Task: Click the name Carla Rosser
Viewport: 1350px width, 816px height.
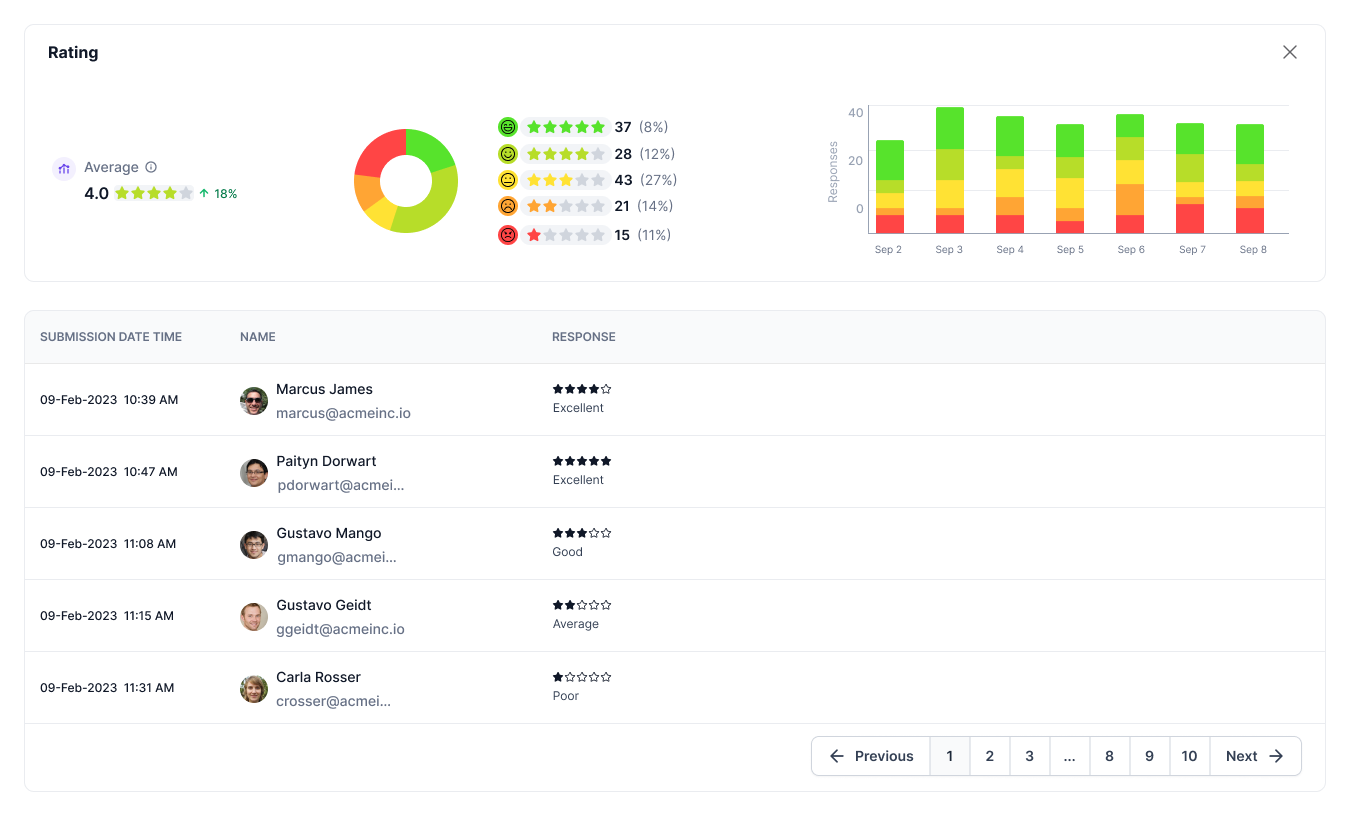Action: pyautogui.click(x=319, y=677)
